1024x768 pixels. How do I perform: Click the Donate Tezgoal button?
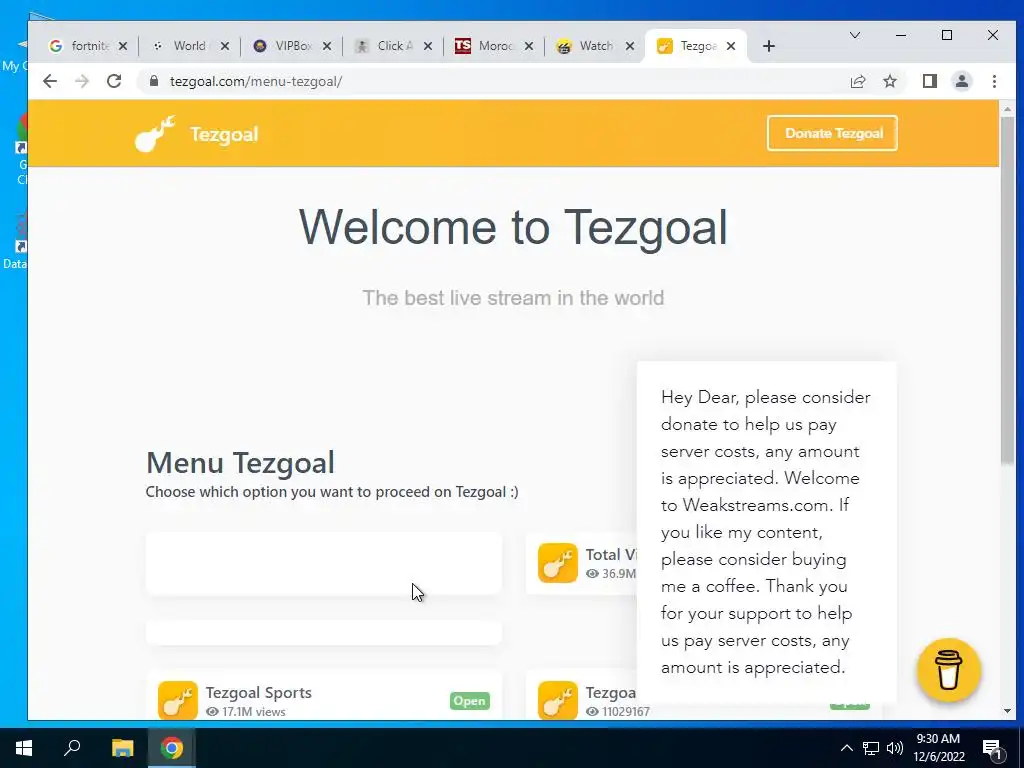pyautogui.click(x=832, y=133)
